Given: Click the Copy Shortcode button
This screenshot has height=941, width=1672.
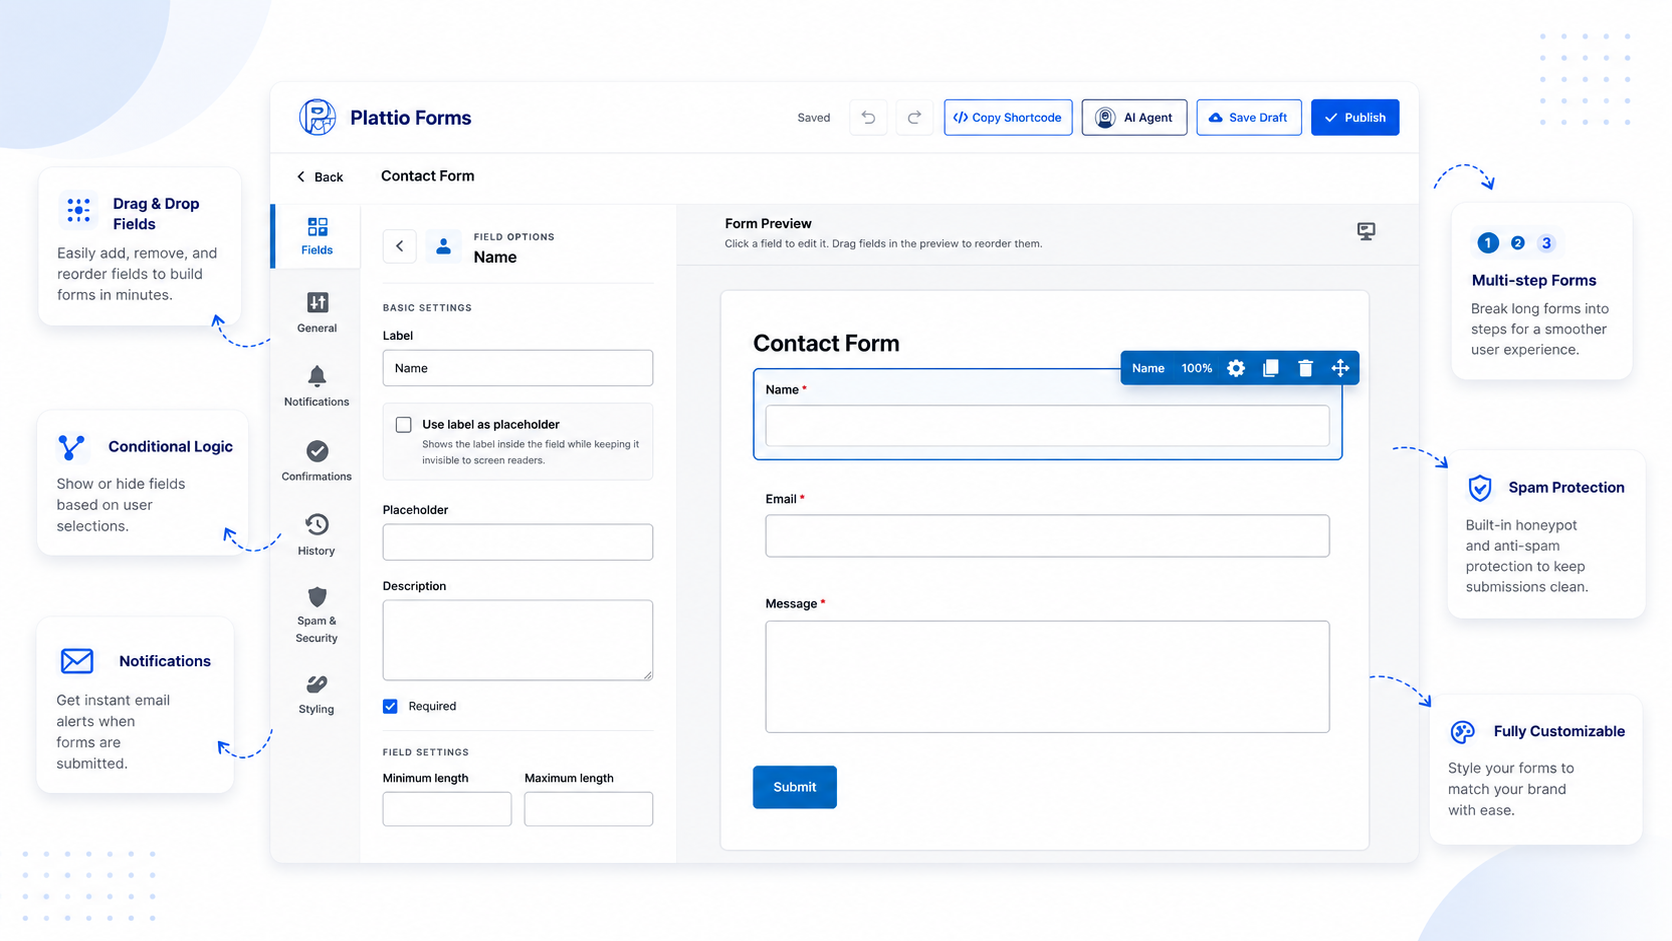Looking at the screenshot, I should pyautogui.click(x=1008, y=117).
